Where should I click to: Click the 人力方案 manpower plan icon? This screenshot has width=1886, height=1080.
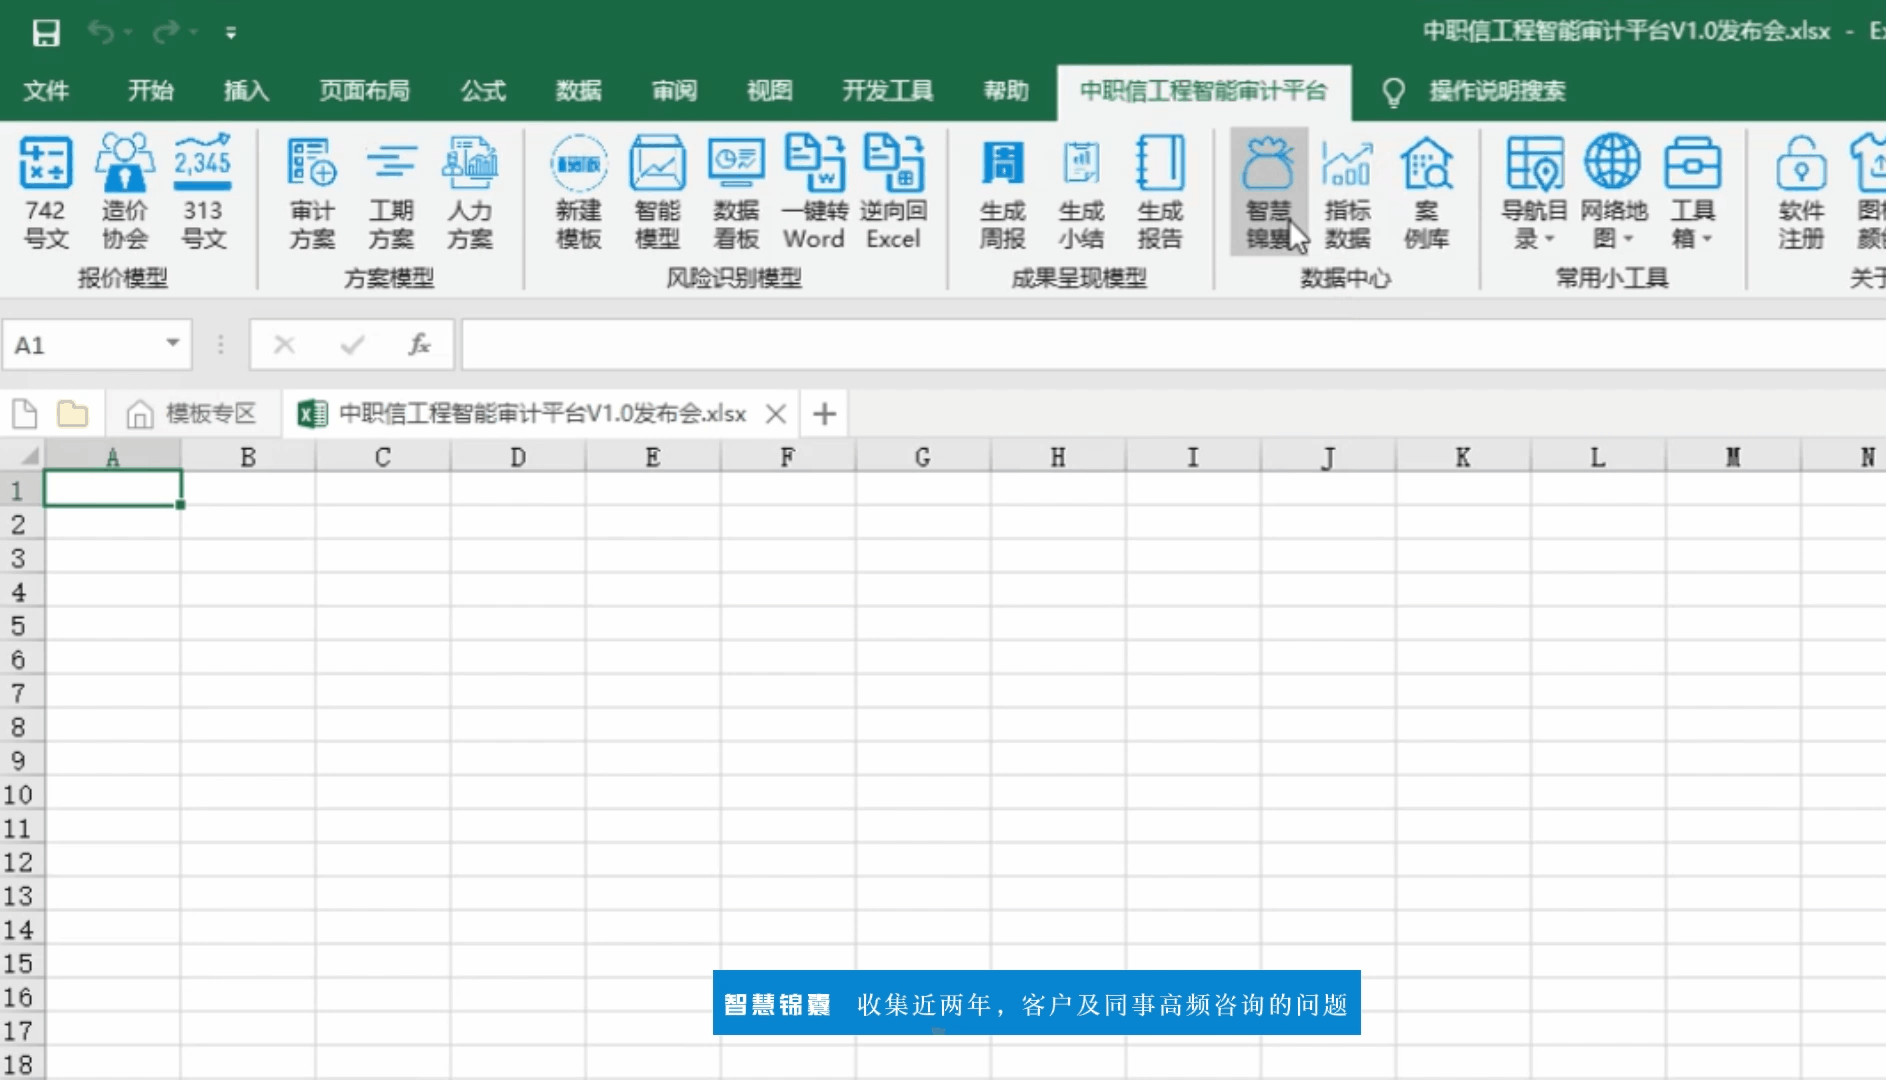point(469,190)
